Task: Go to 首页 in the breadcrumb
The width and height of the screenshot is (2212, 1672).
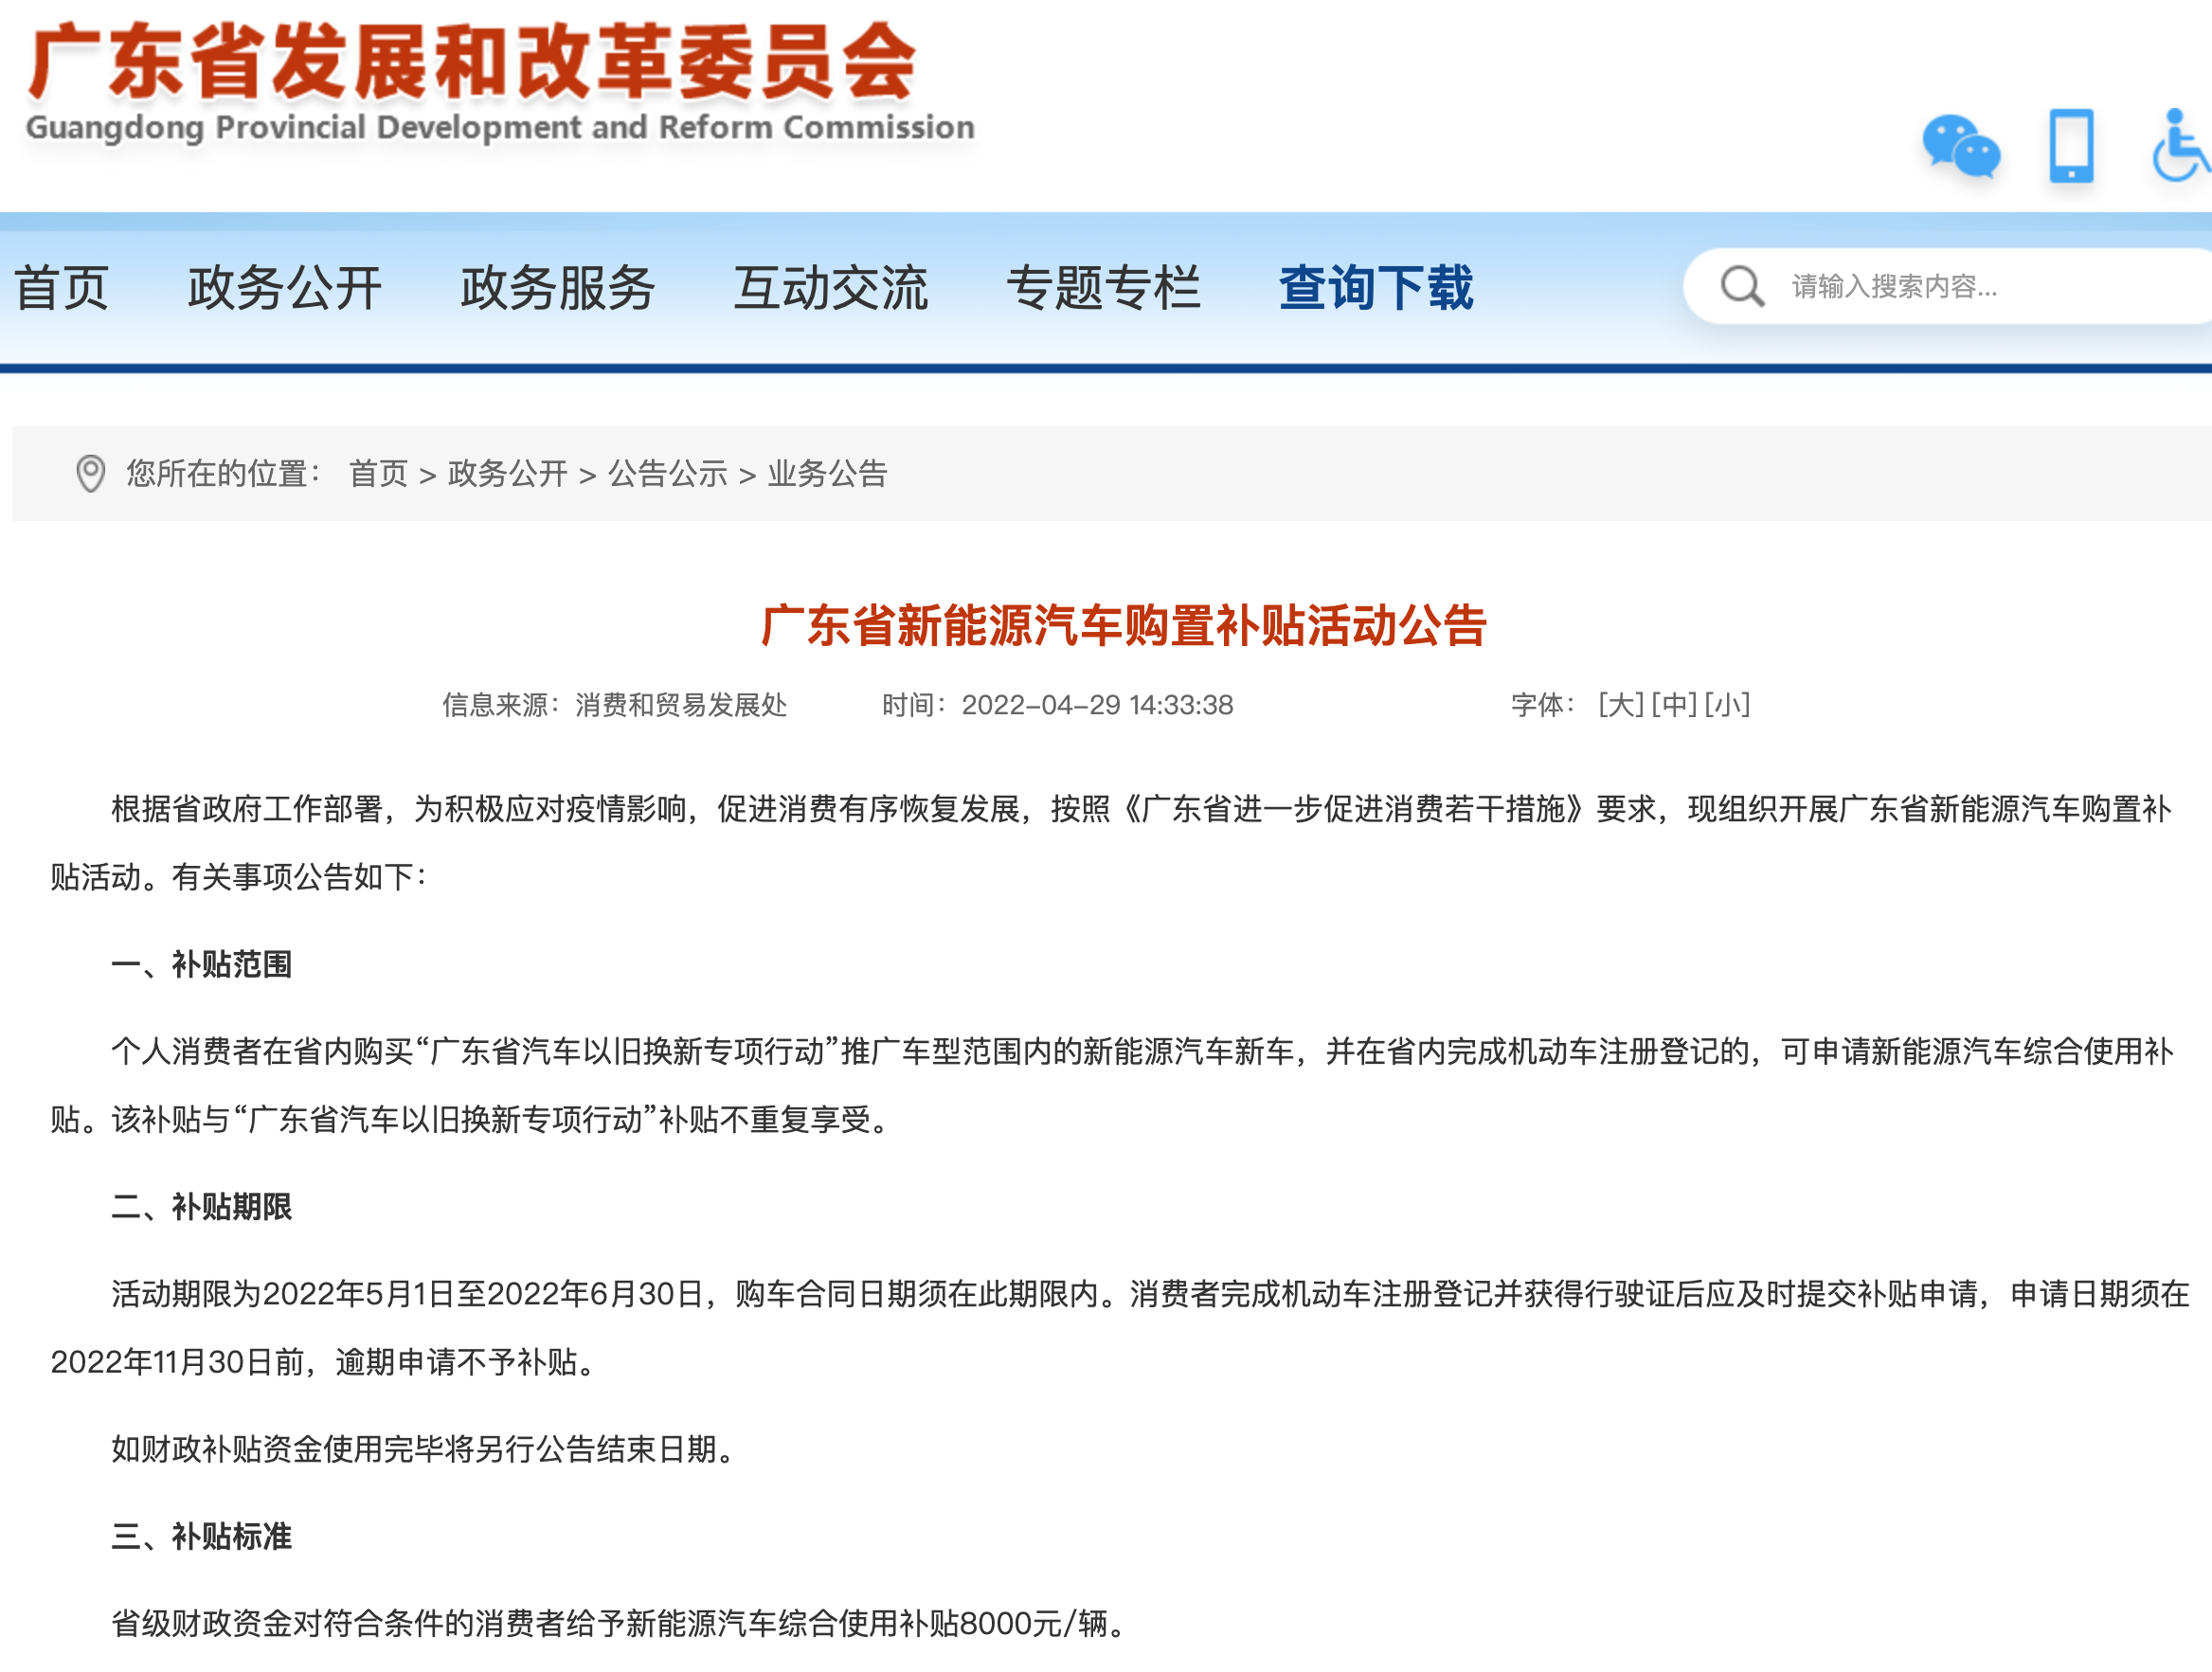Action: 378,474
